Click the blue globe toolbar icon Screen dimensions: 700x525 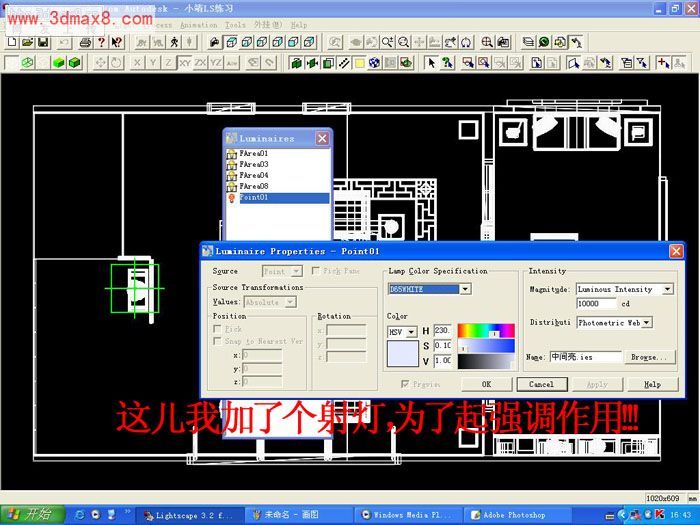point(375,63)
